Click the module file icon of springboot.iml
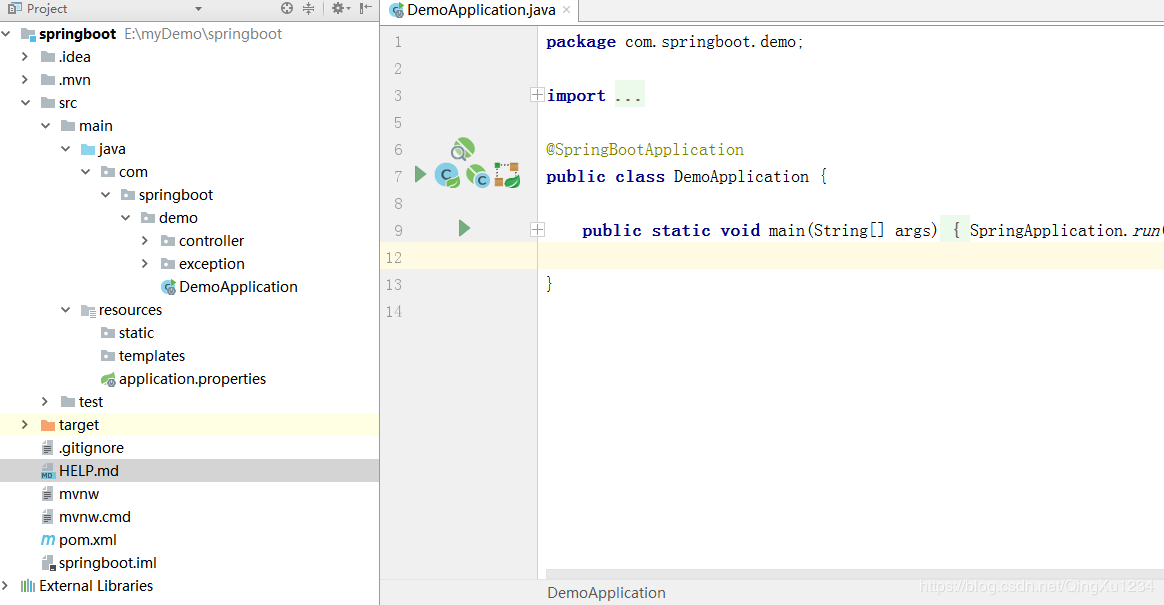 (48, 563)
